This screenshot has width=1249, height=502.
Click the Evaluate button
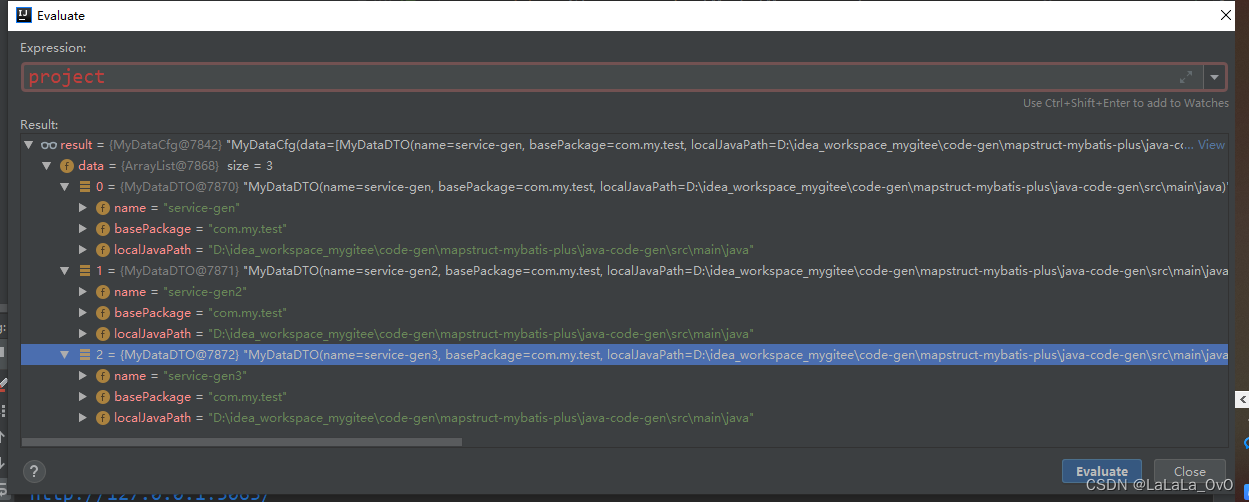[x=1101, y=471]
